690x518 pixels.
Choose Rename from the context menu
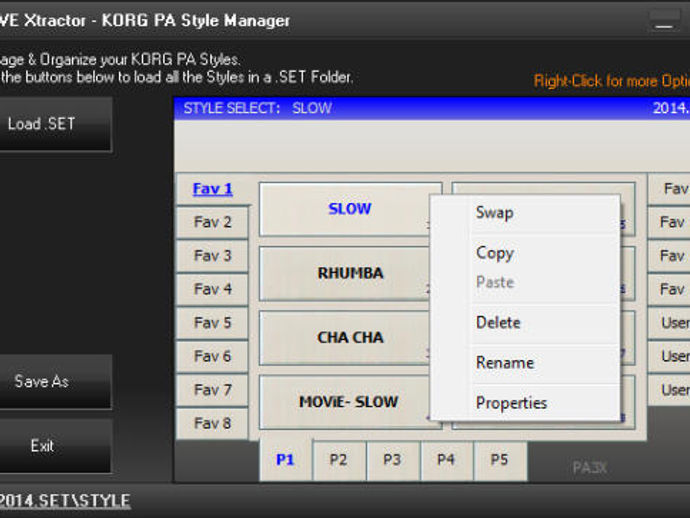click(x=525, y=363)
